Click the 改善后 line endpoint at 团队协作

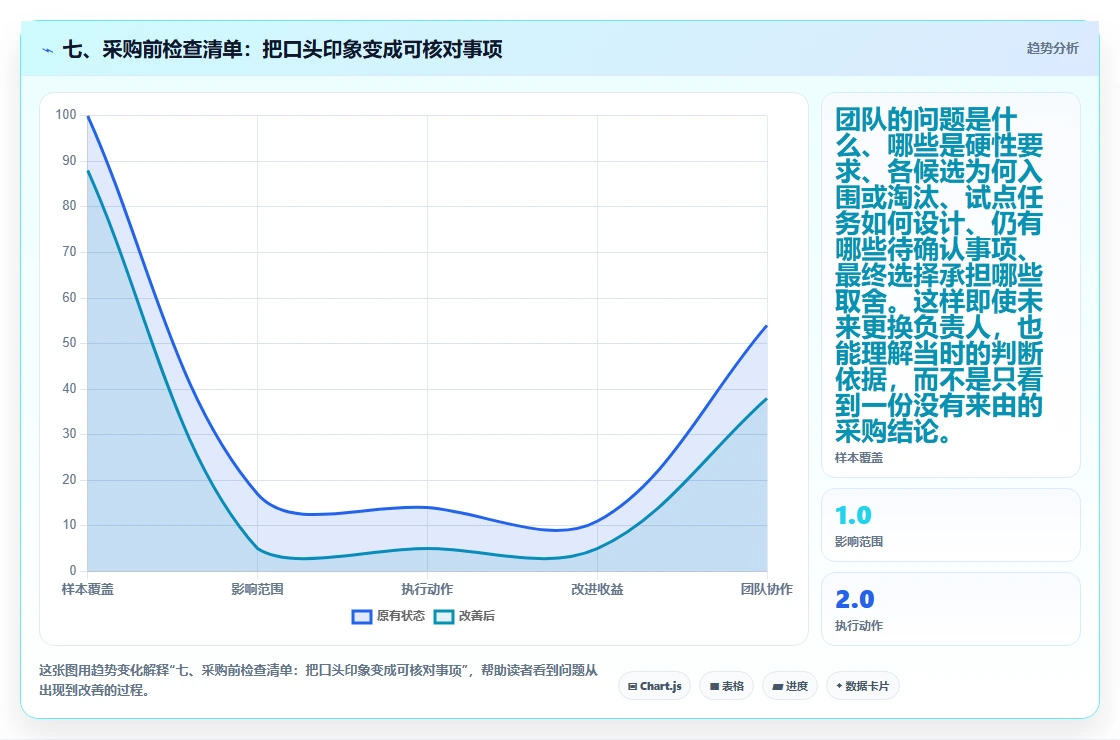pos(766,399)
